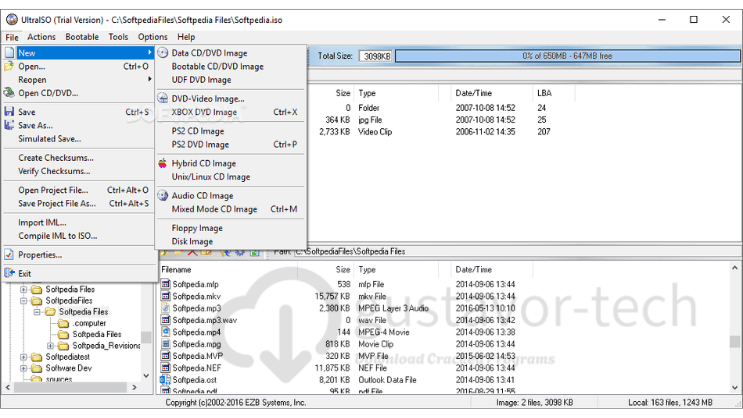Click the Softpedia.mp3 file icon
This screenshot has height=418, width=743.
coord(165,308)
